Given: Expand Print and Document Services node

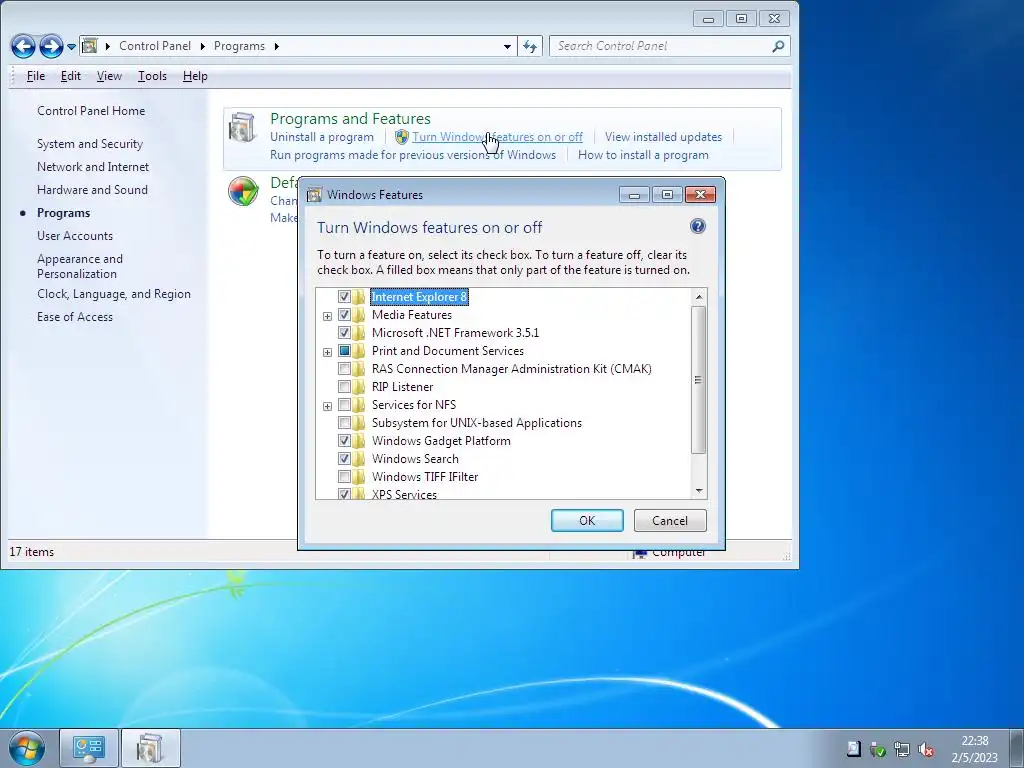Looking at the screenshot, I should click(327, 352).
